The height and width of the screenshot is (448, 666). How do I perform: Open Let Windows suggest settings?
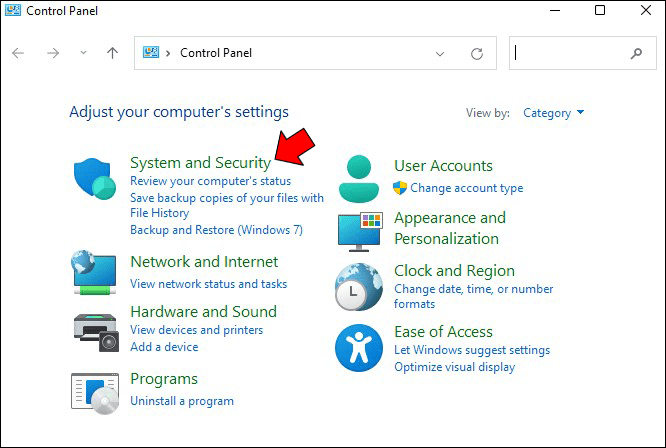472,350
